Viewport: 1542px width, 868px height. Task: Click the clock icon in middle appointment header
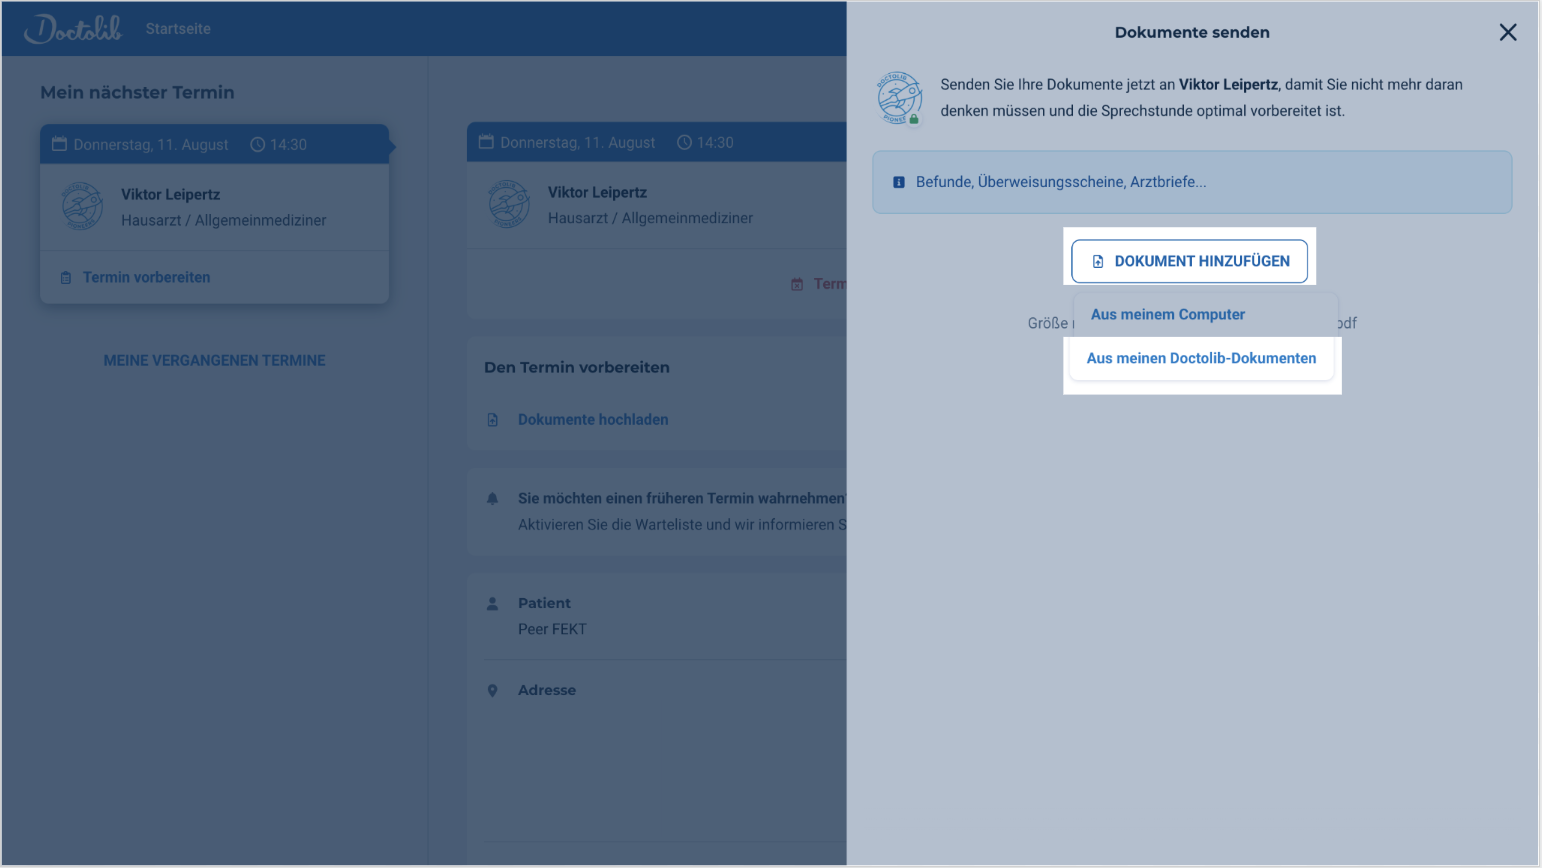pyautogui.click(x=684, y=143)
